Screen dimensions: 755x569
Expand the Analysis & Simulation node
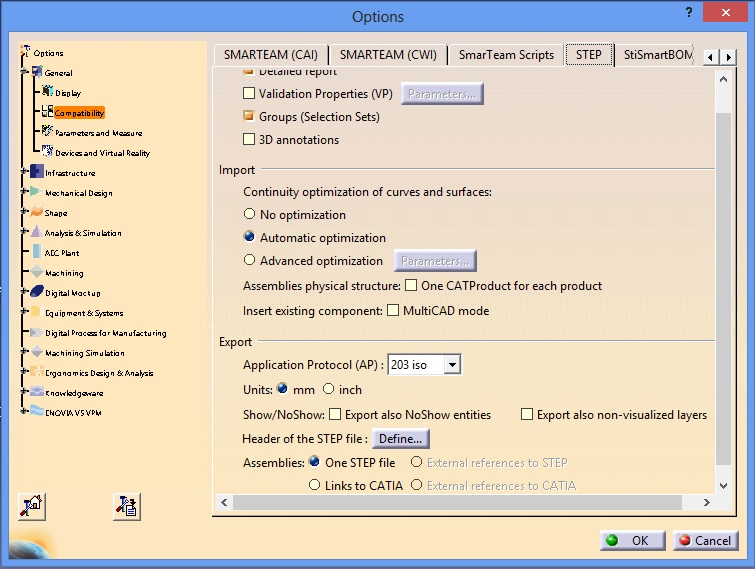click(23, 232)
